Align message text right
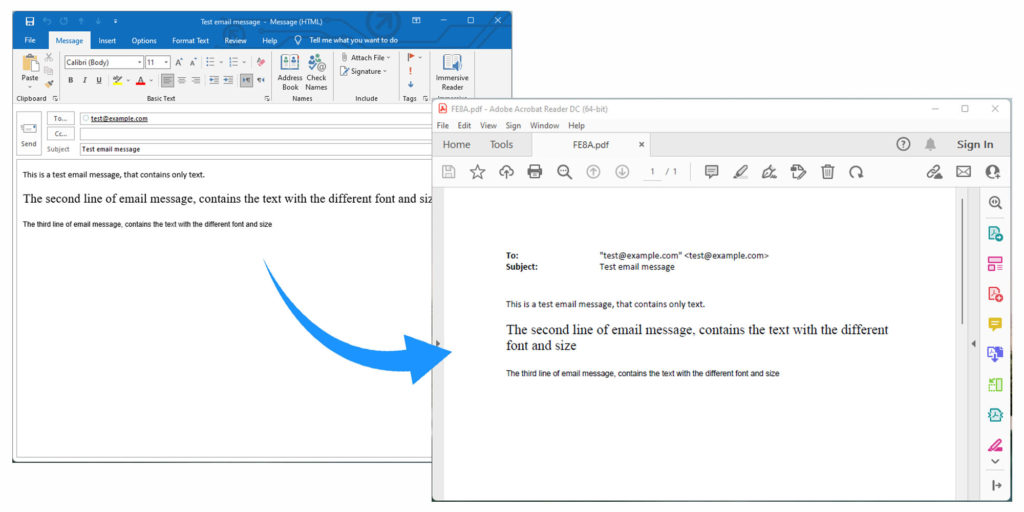This screenshot has width=1024, height=512. click(195, 80)
